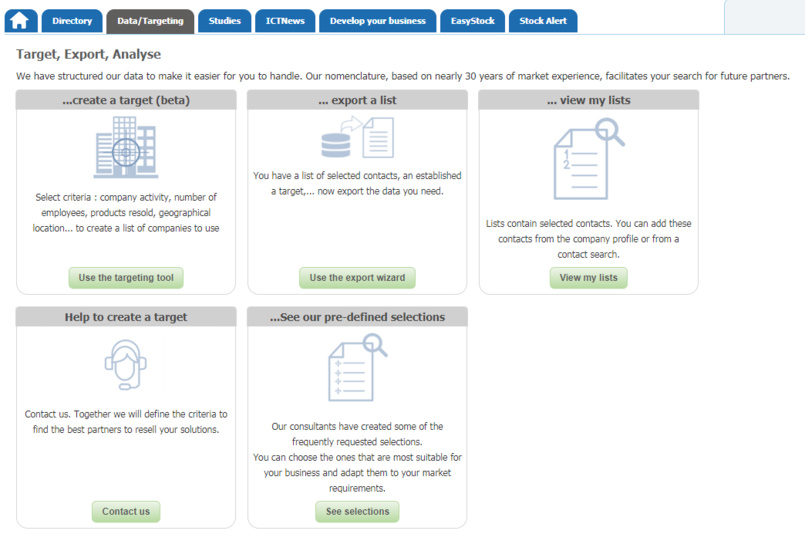Switch to the EasyStock tab
This screenshot has width=805, height=551.
[472, 21]
